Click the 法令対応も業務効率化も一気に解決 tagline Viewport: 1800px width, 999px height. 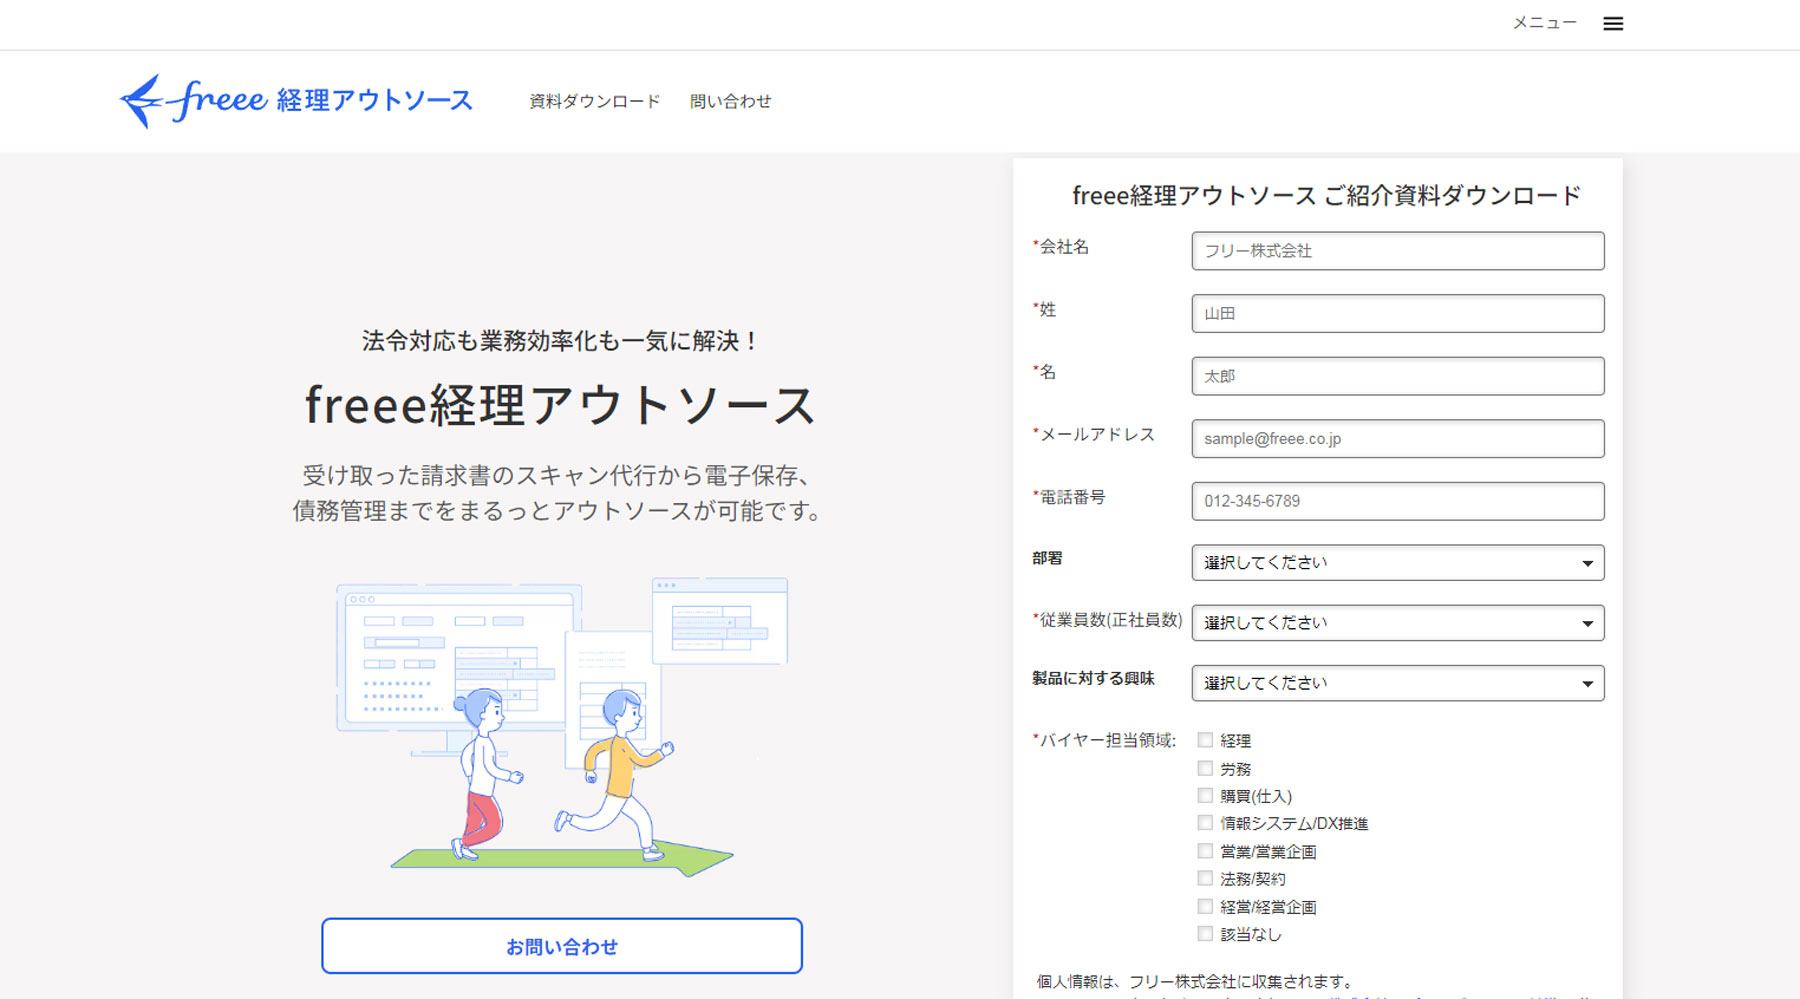(561, 341)
